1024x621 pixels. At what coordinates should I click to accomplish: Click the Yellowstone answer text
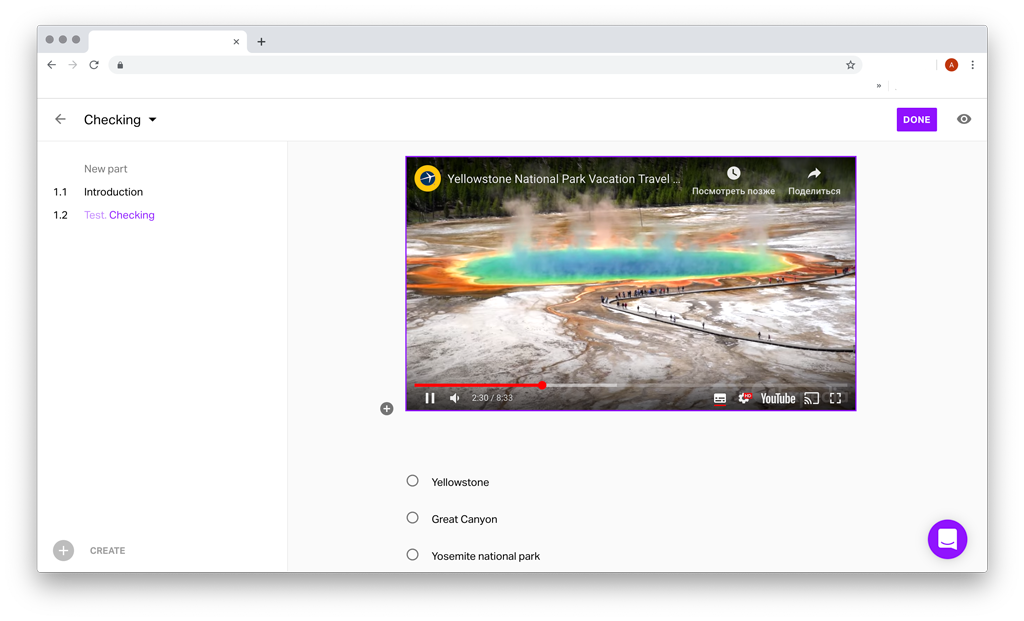(x=460, y=482)
